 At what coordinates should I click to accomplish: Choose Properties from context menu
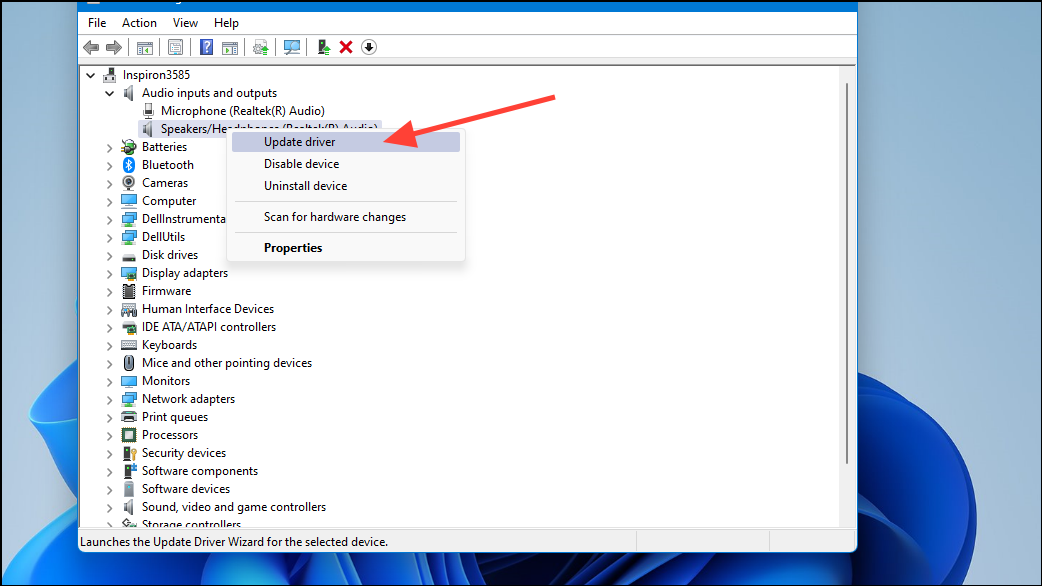[346, 247]
